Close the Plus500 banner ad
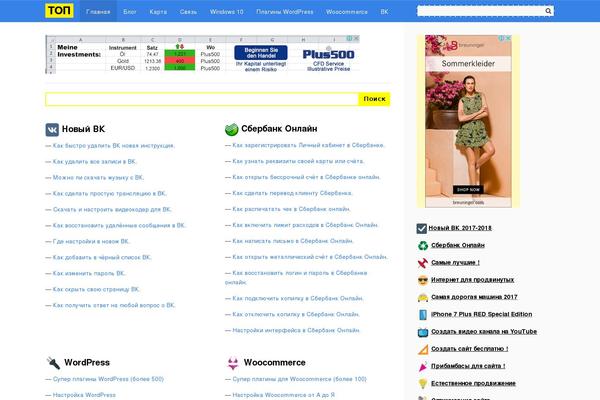The height and width of the screenshot is (400, 600). (x=356, y=38)
